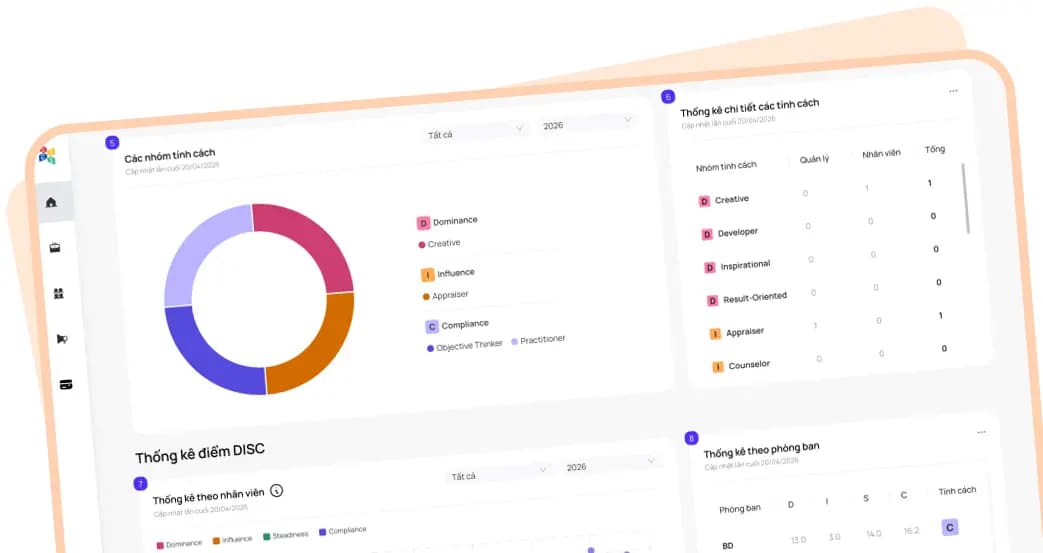The width and height of the screenshot is (1043, 553).
Task: Click the Counselor row label
Action: point(749,365)
